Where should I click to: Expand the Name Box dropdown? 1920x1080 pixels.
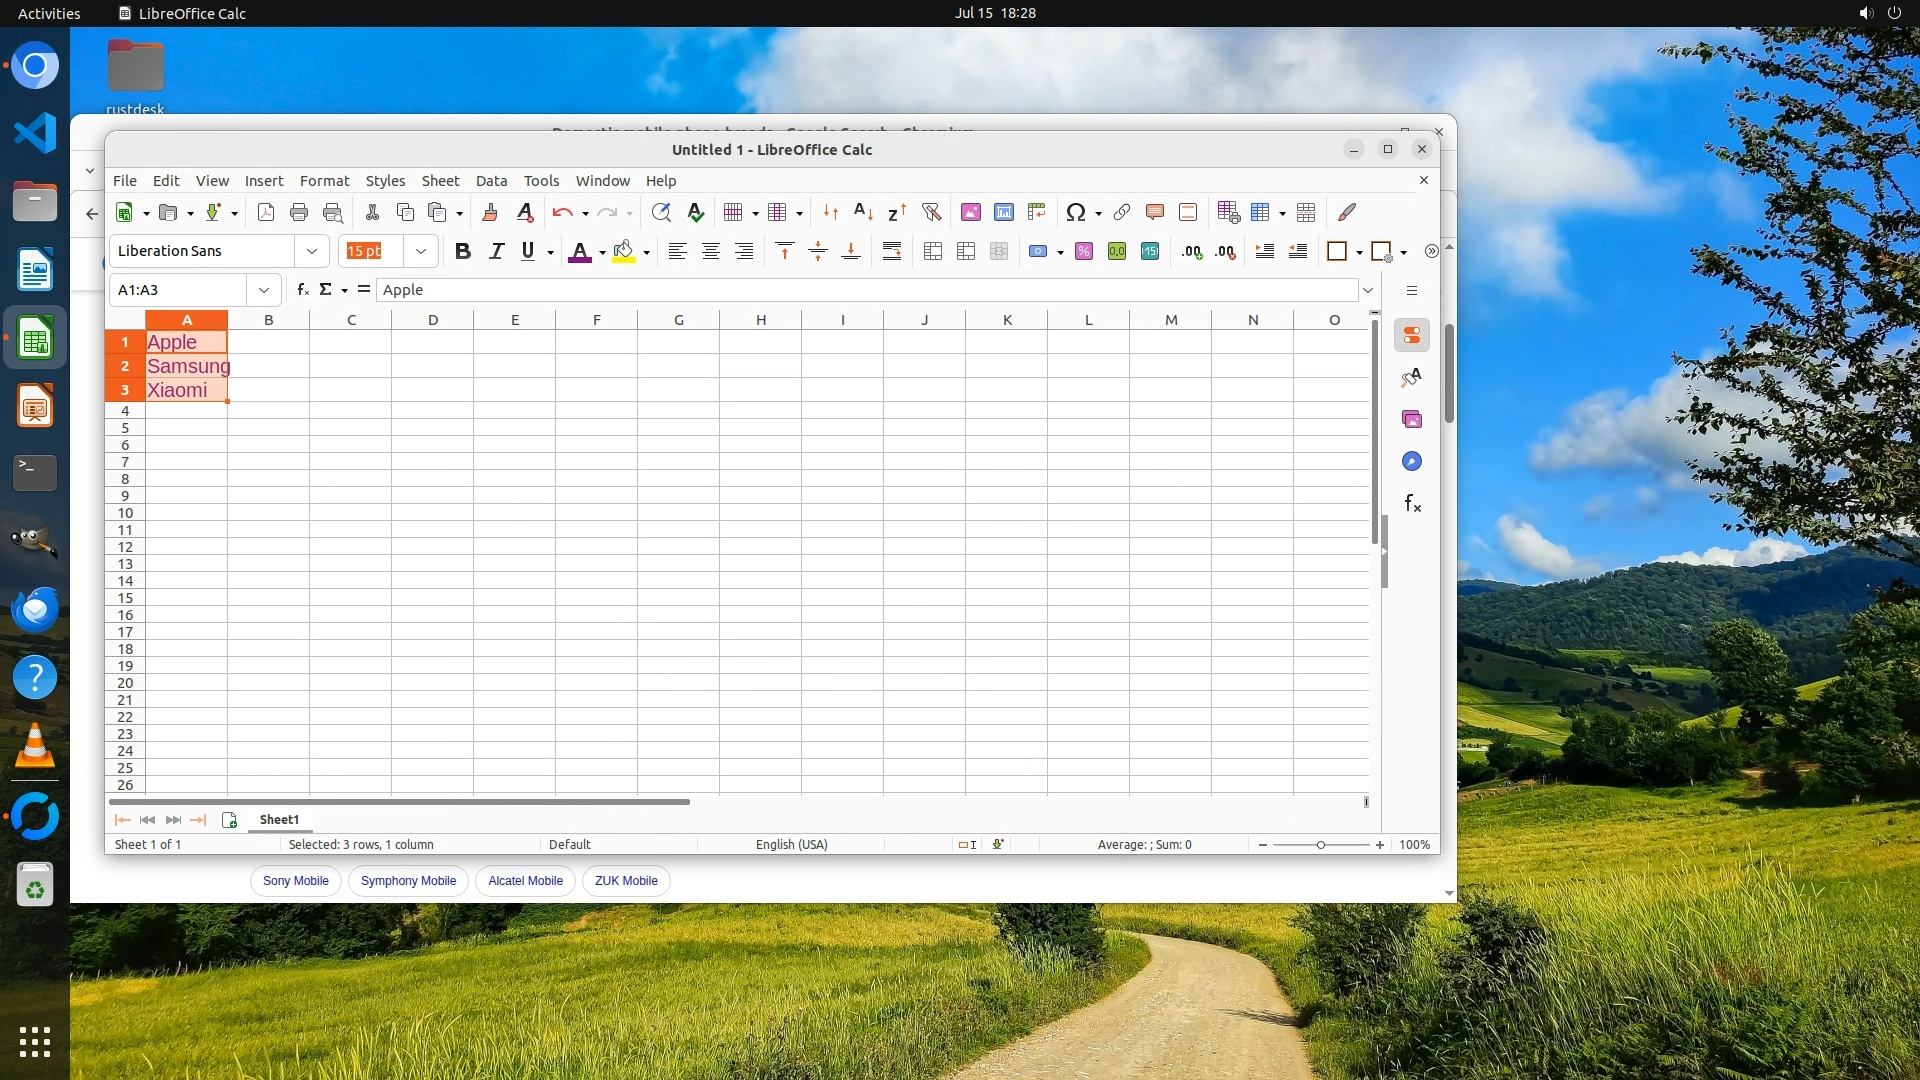(264, 290)
